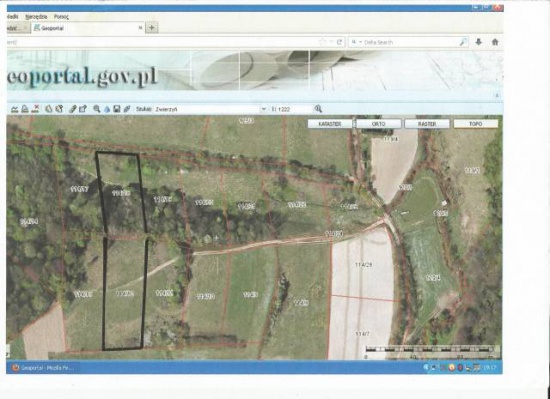Select the polygon shape tool icon

49,109
